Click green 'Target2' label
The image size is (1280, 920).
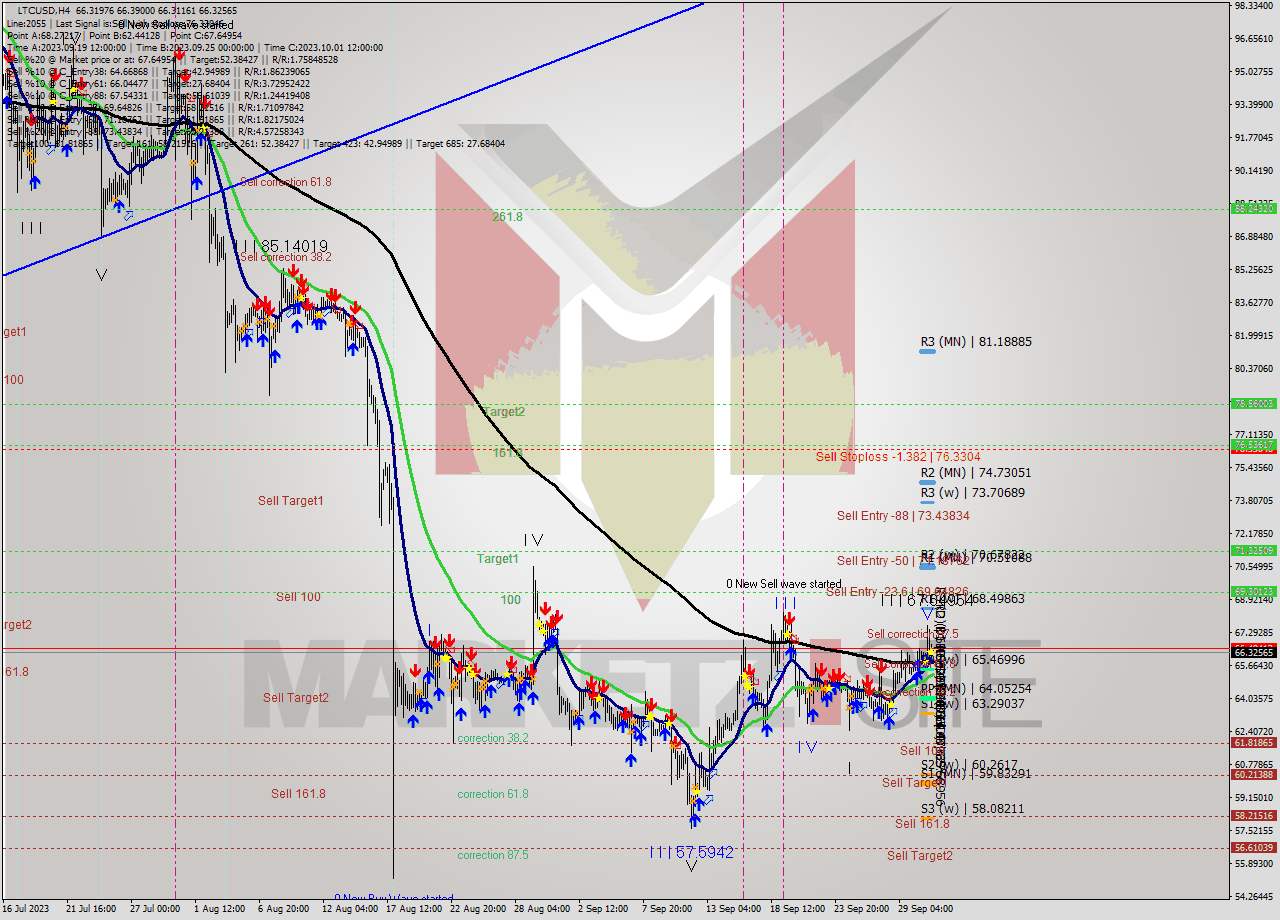(x=504, y=412)
